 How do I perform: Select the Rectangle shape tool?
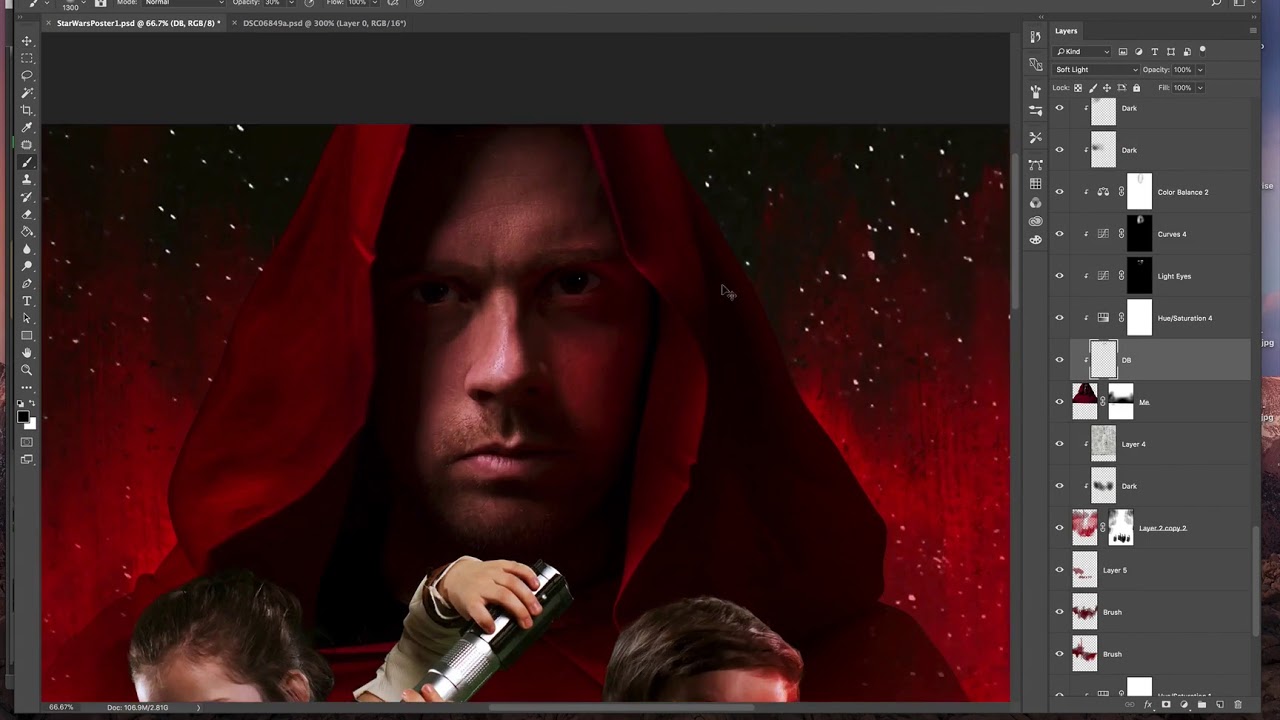point(27,335)
